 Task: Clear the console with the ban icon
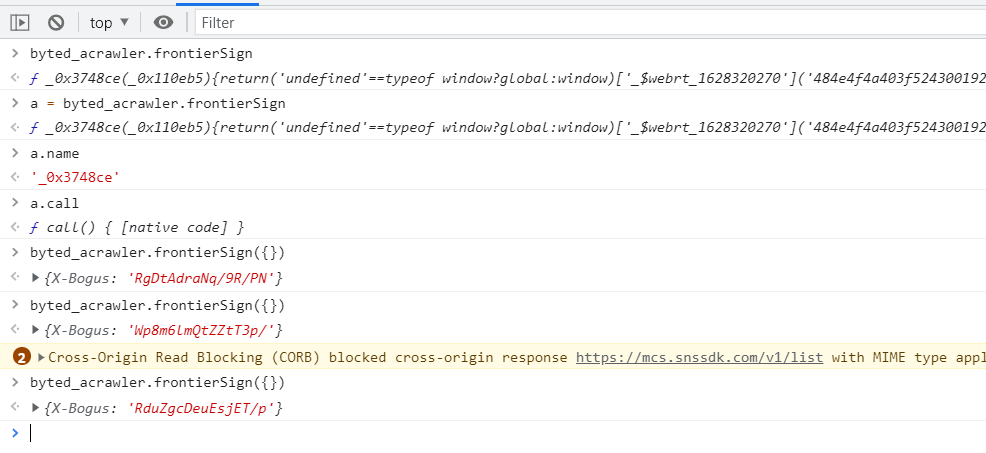coord(56,23)
